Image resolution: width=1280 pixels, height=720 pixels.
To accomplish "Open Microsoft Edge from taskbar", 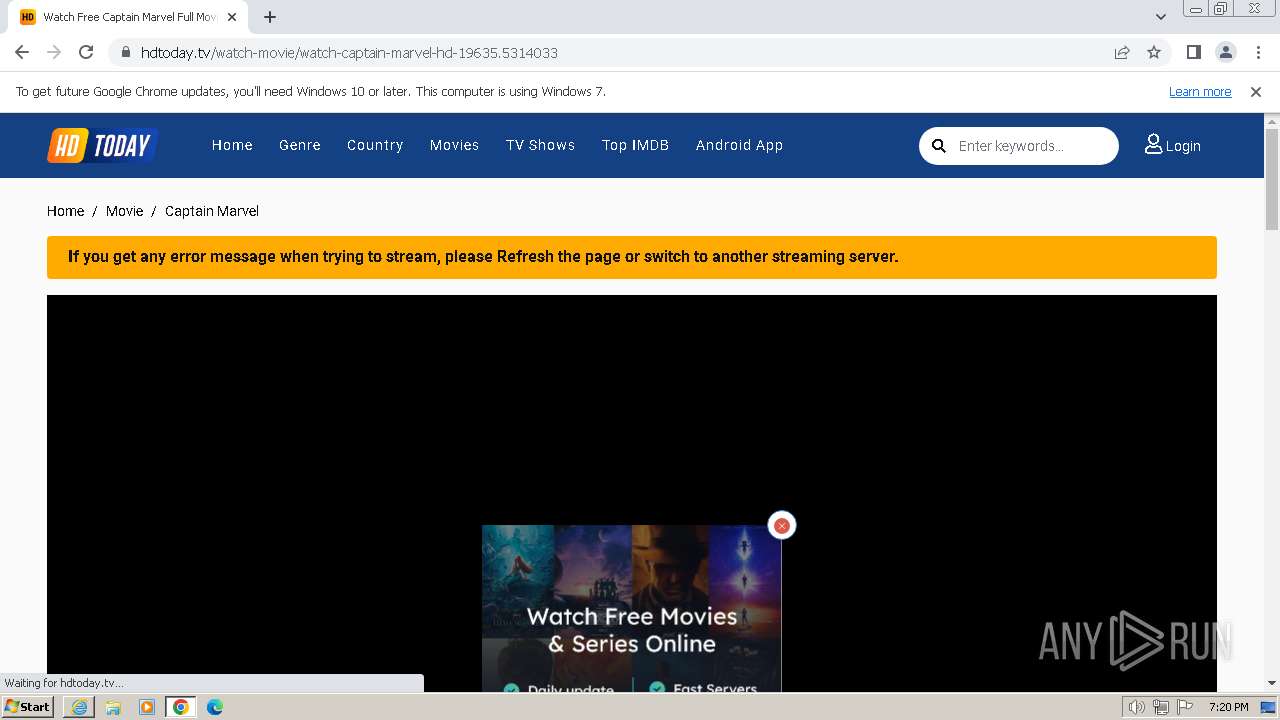I will [x=215, y=707].
